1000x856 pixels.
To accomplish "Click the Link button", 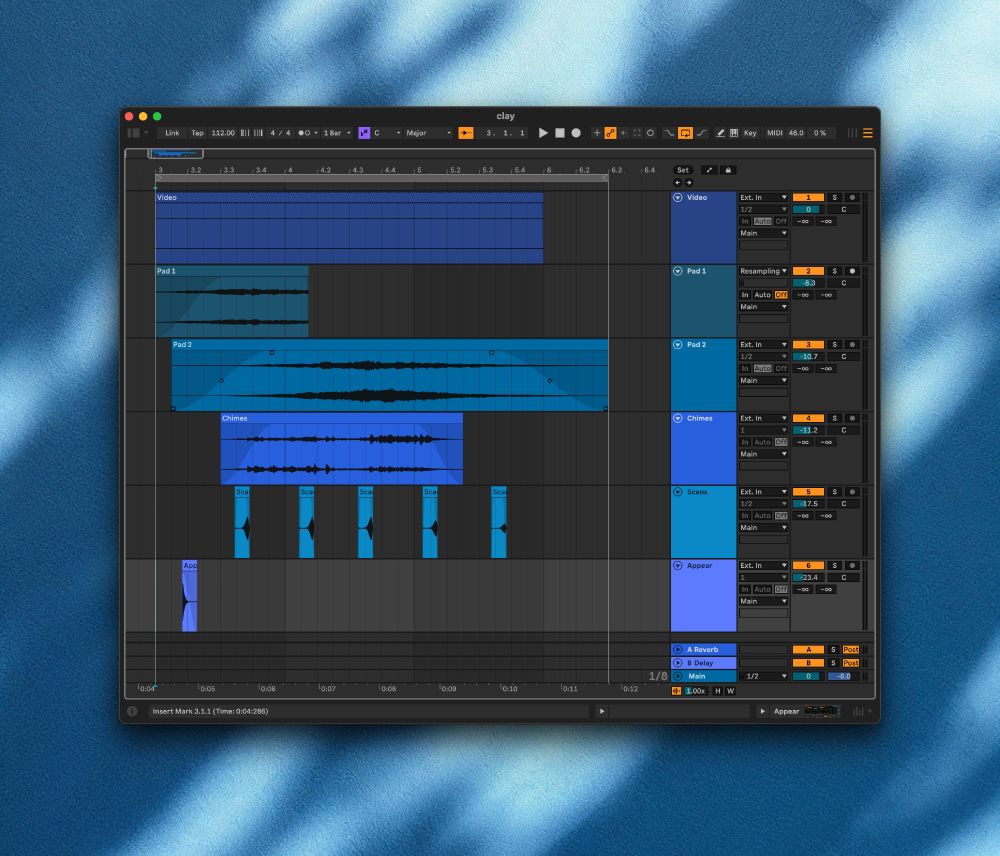I will [172, 133].
